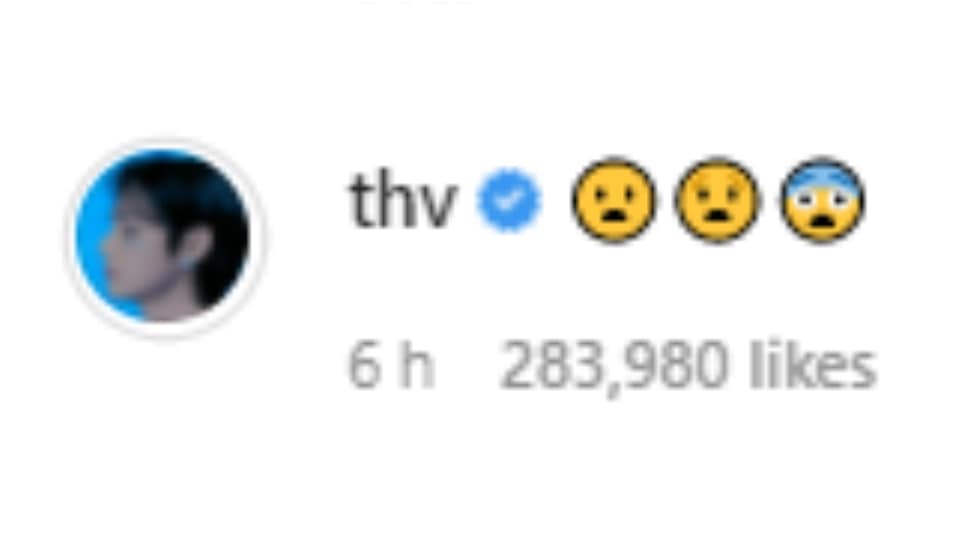Viewport: 960px width, 540px height.
Task: Select the second anguished face emoji
Action: coord(717,200)
